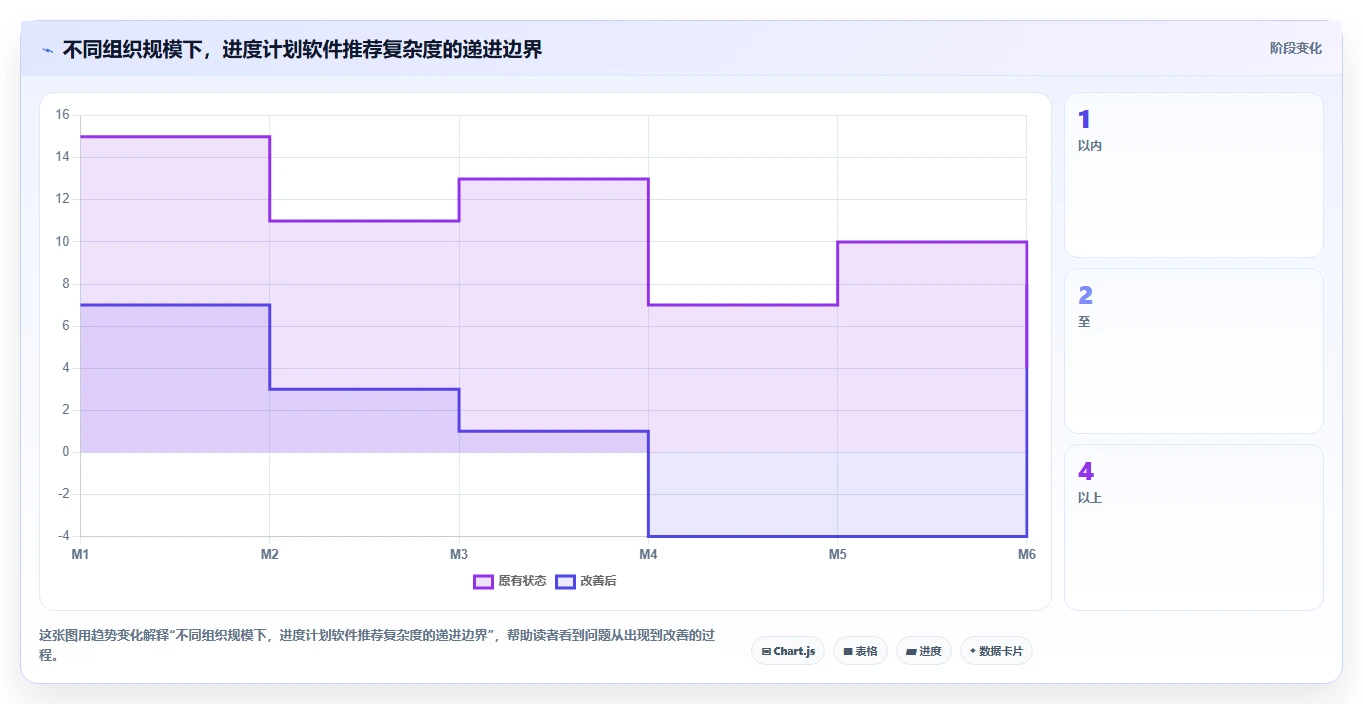Click the M5 x-axis label

pos(837,554)
